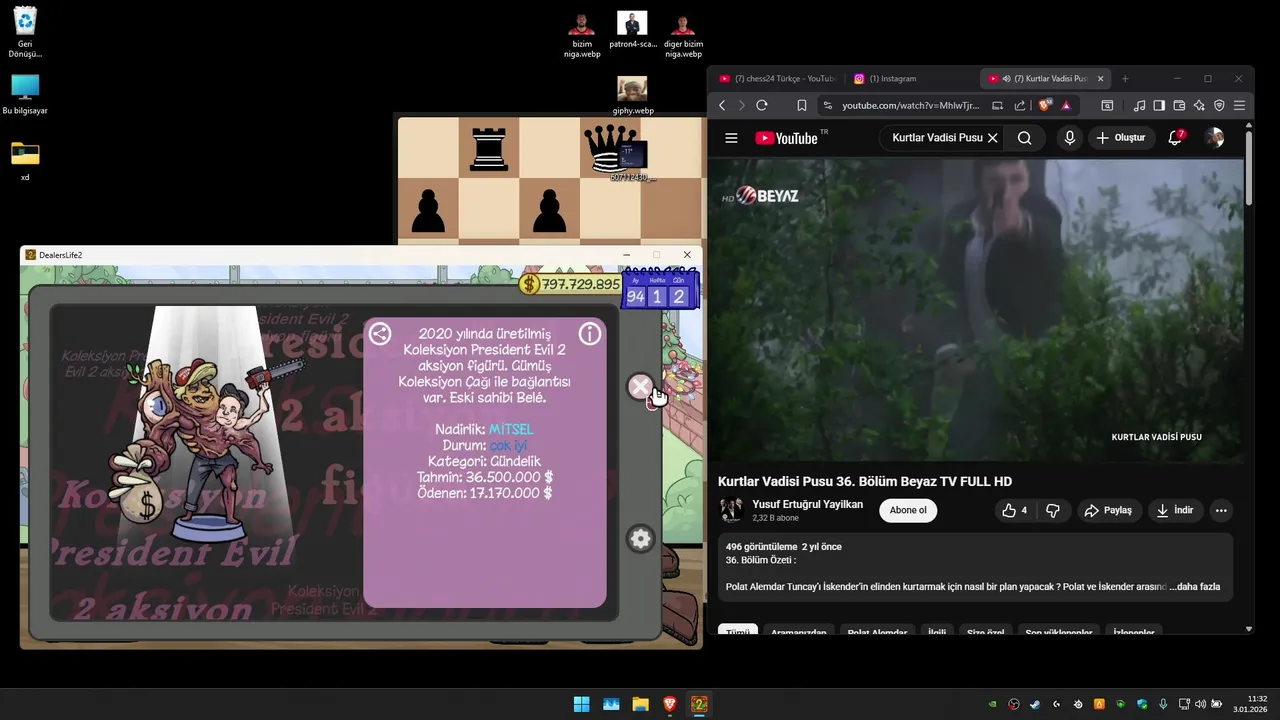This screenshot has width=1280, height=720.
Task: Mute the Kurtlar Vadisi tab via speaker icon
Action: (1006, 78)
